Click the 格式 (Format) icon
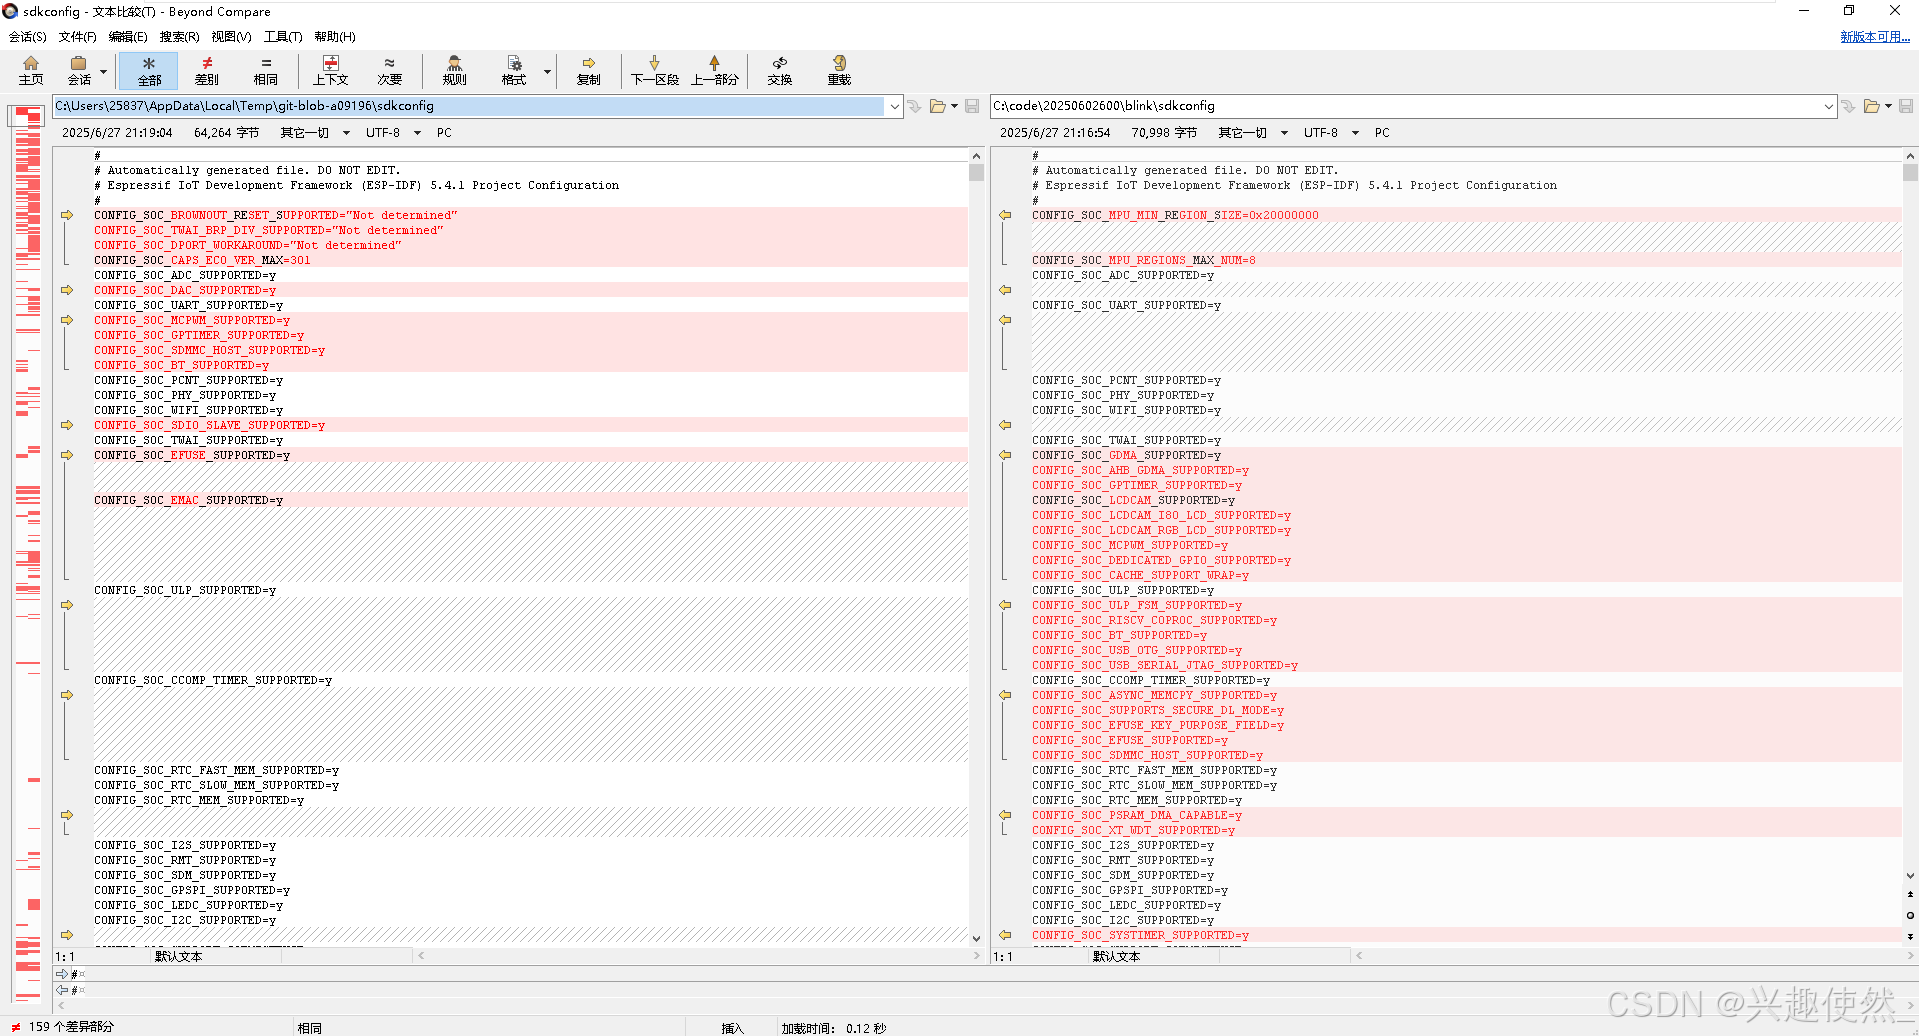 click(514, 71)
